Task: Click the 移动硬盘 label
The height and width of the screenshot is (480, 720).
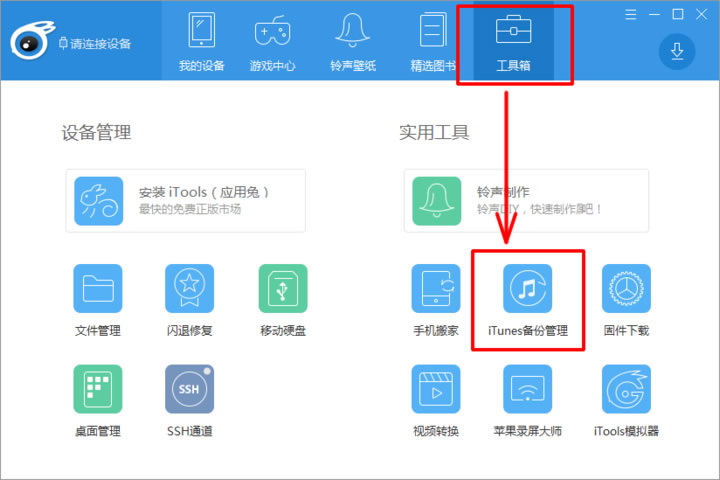Action: click(283, 331)
